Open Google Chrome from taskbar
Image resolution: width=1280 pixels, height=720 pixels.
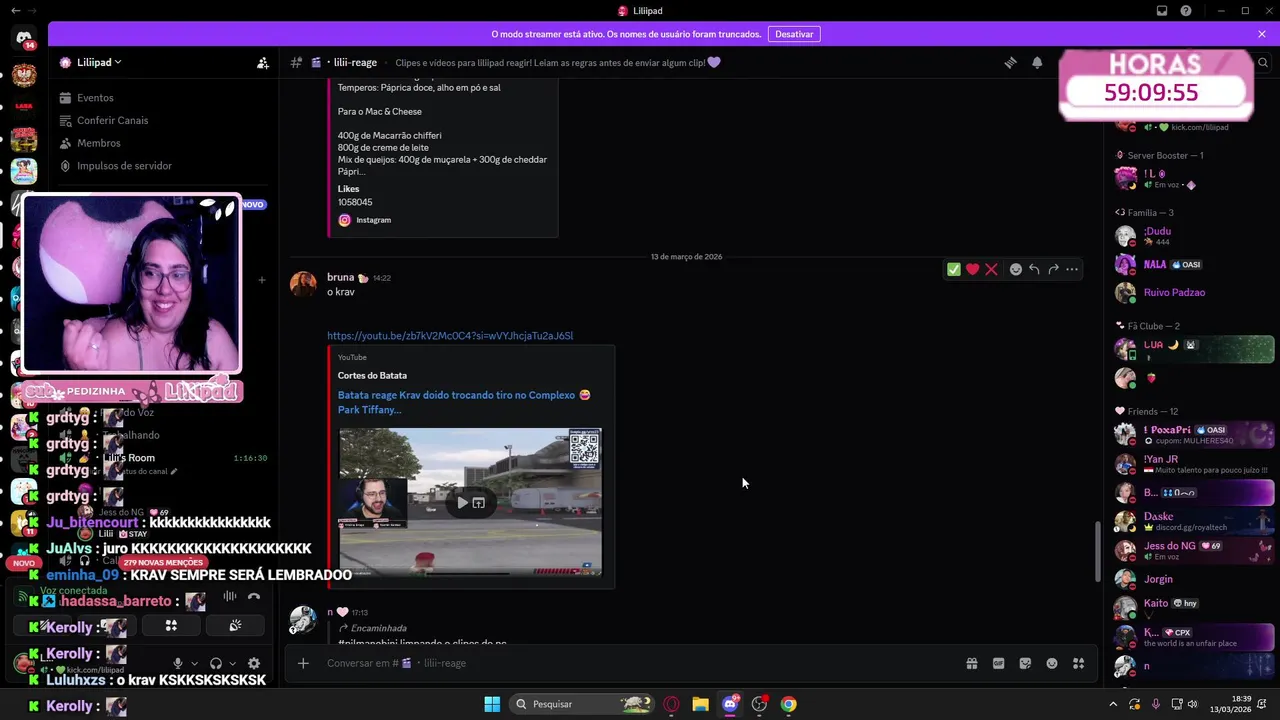point(789,704)
